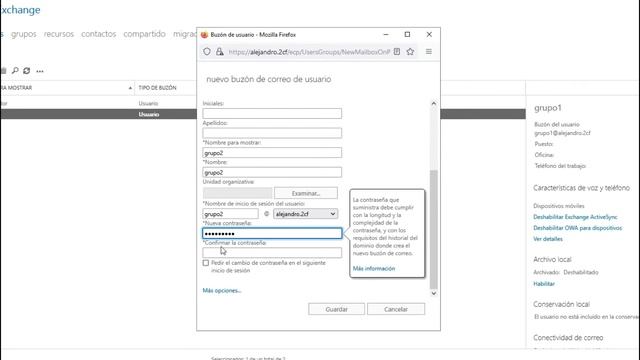Toggle reader view icon in the address bar
Image resolution: width=640 pixels, height=360 pixels.
tap(397, 51)
